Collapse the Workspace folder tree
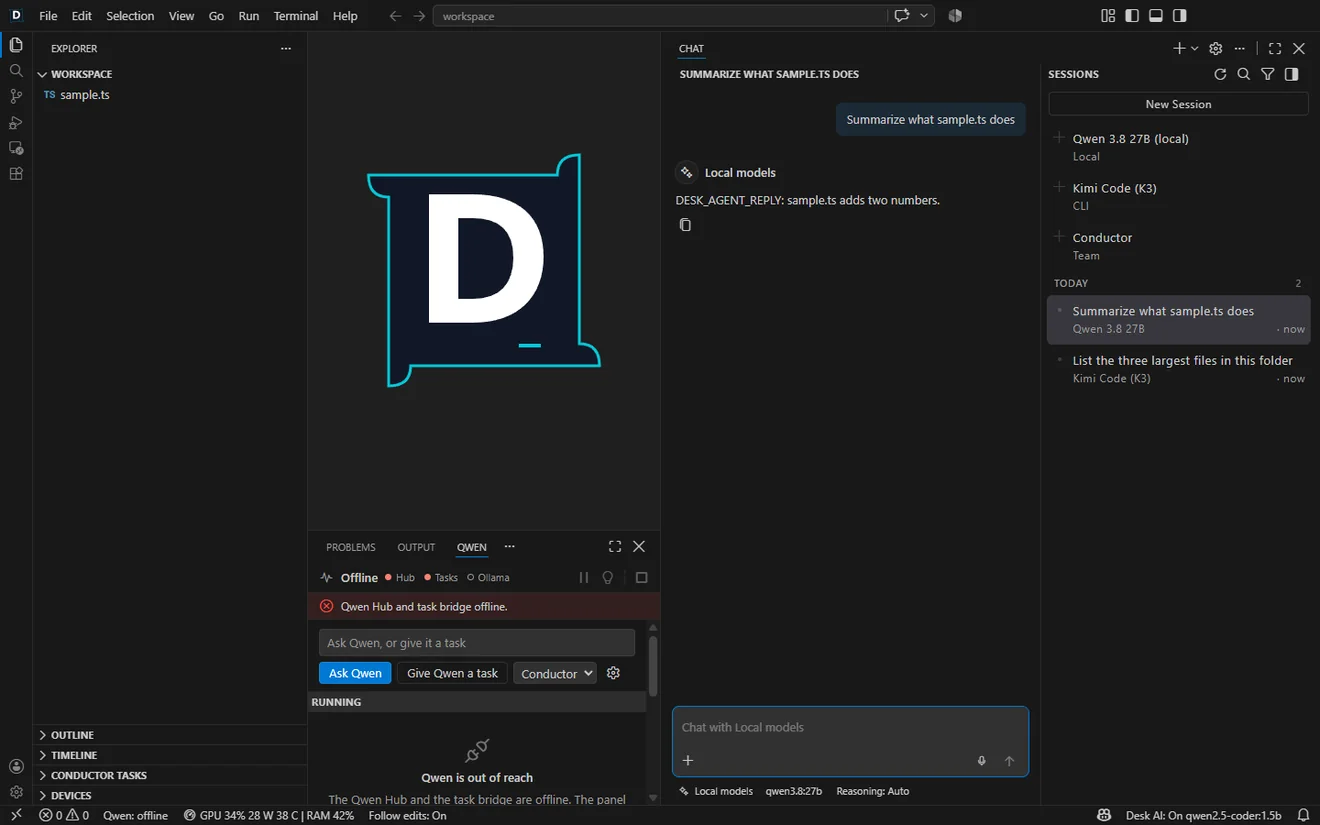Image resolution: width=1320 pixels, height=825 pixels. pos(171,74)
